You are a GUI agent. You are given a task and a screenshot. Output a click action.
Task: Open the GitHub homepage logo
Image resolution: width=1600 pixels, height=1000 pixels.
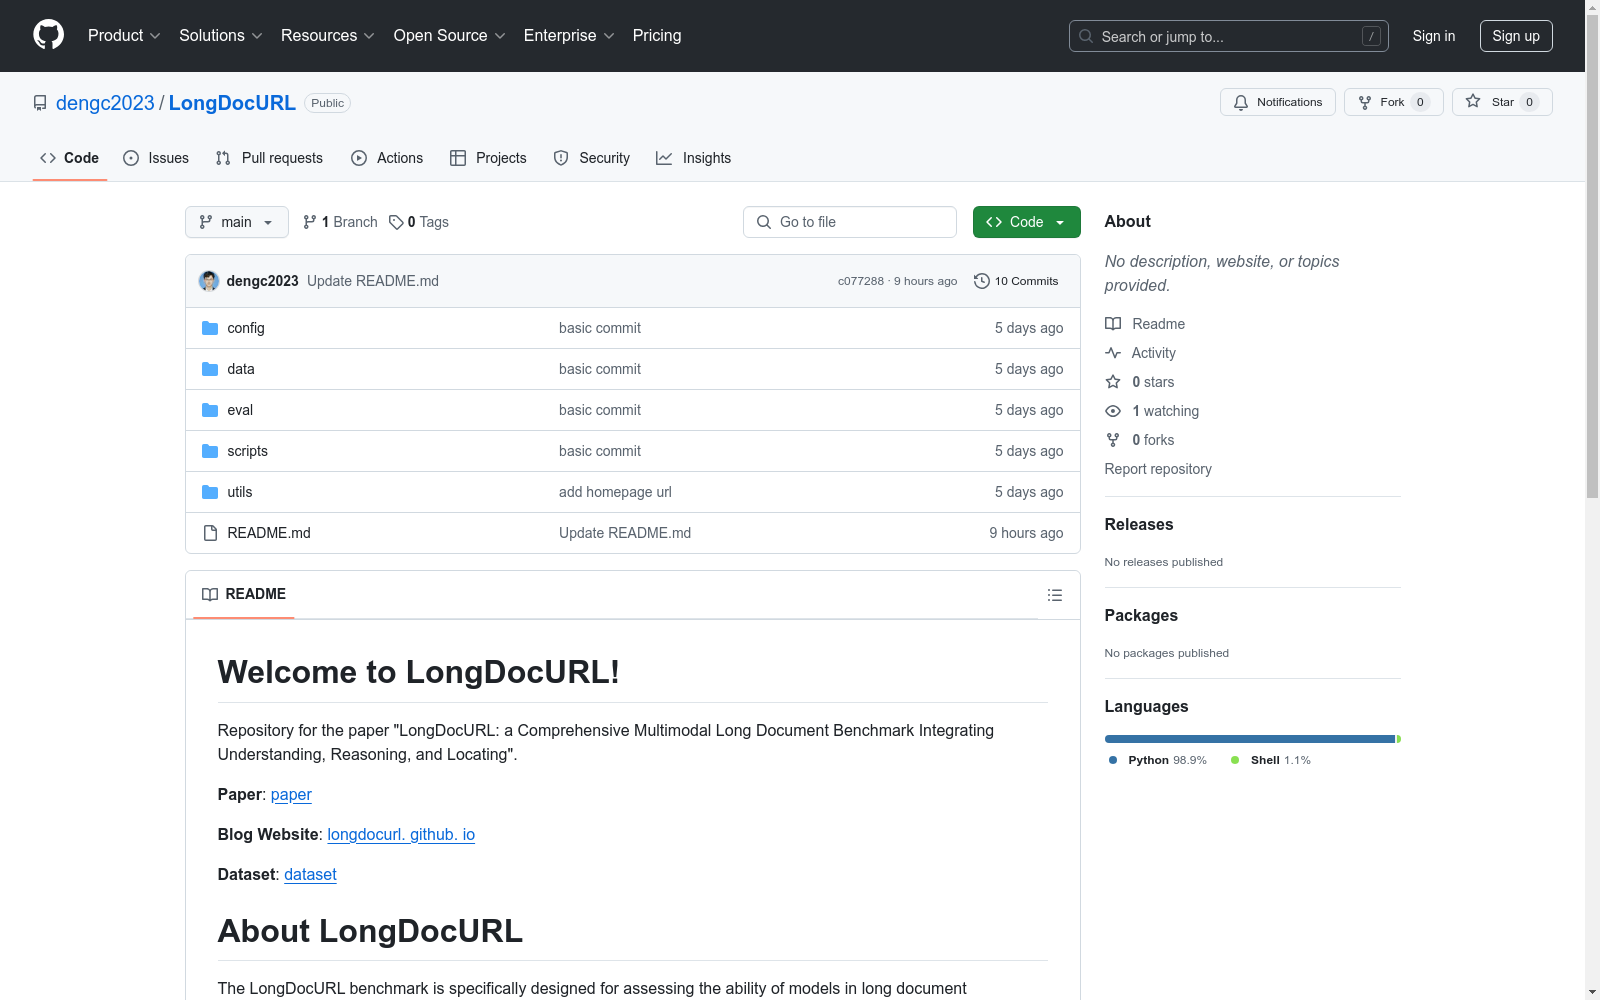[48, 35]
